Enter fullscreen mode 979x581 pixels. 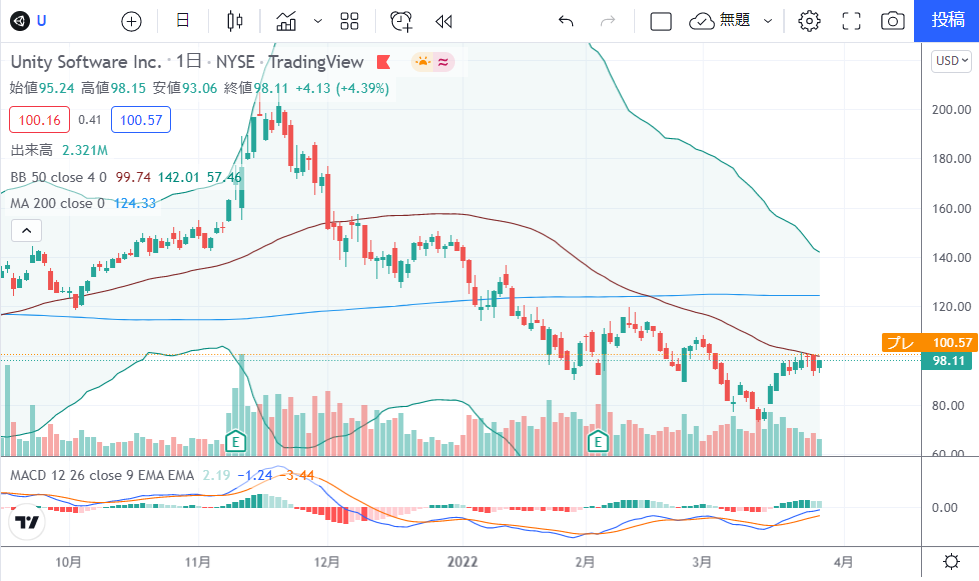(851, 21)
